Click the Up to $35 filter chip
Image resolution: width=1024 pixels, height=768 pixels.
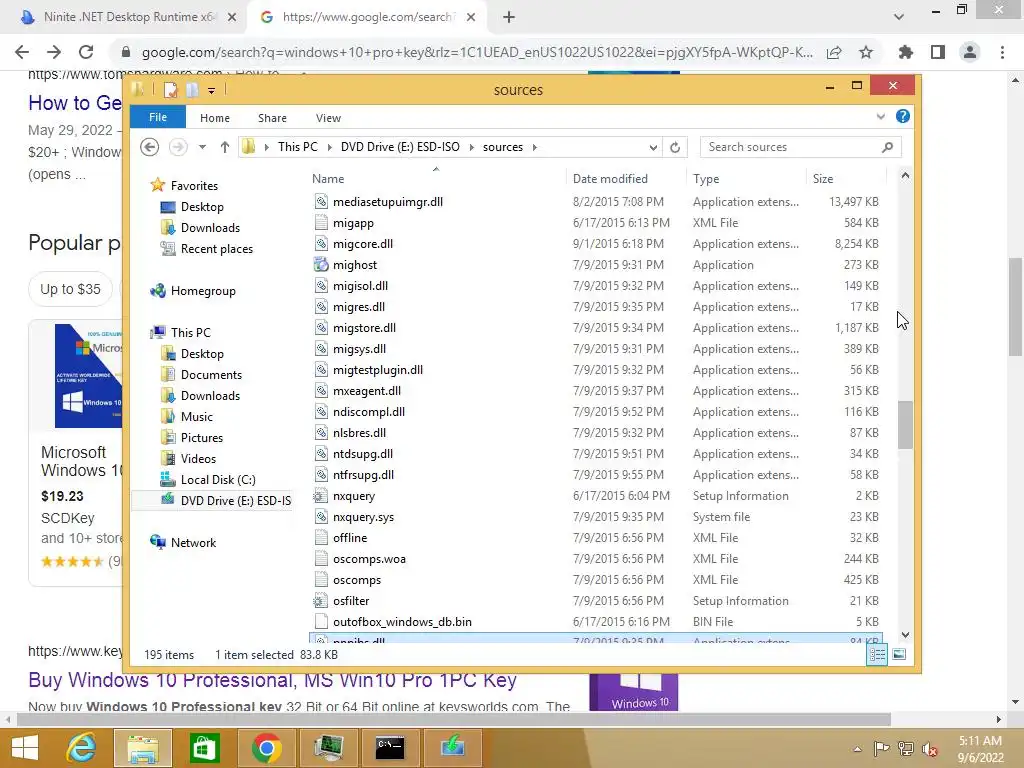point(71,289)
